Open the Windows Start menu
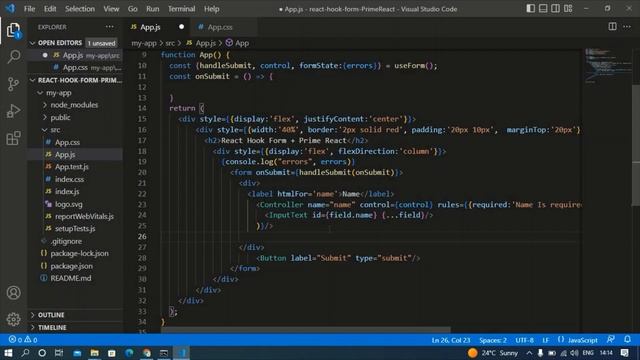This screenshot has width=640, height=360. tap(8, 353)
